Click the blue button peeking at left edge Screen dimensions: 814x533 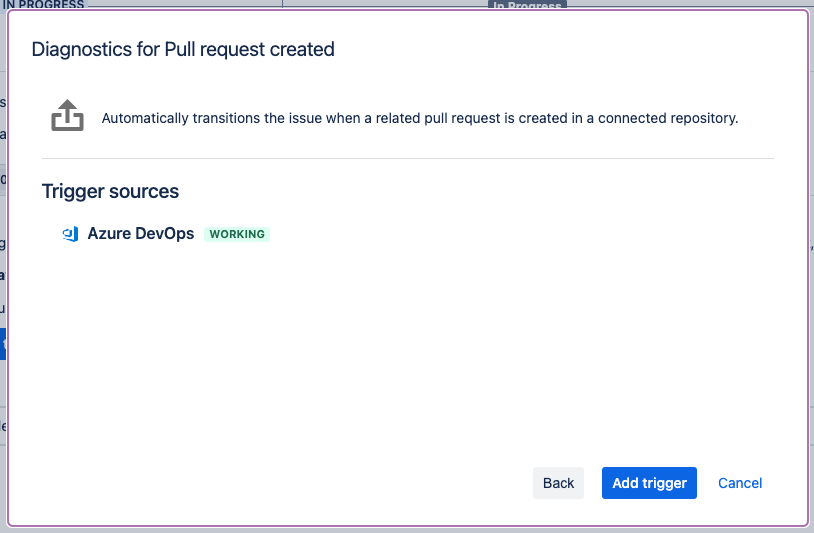pos(3,345)
